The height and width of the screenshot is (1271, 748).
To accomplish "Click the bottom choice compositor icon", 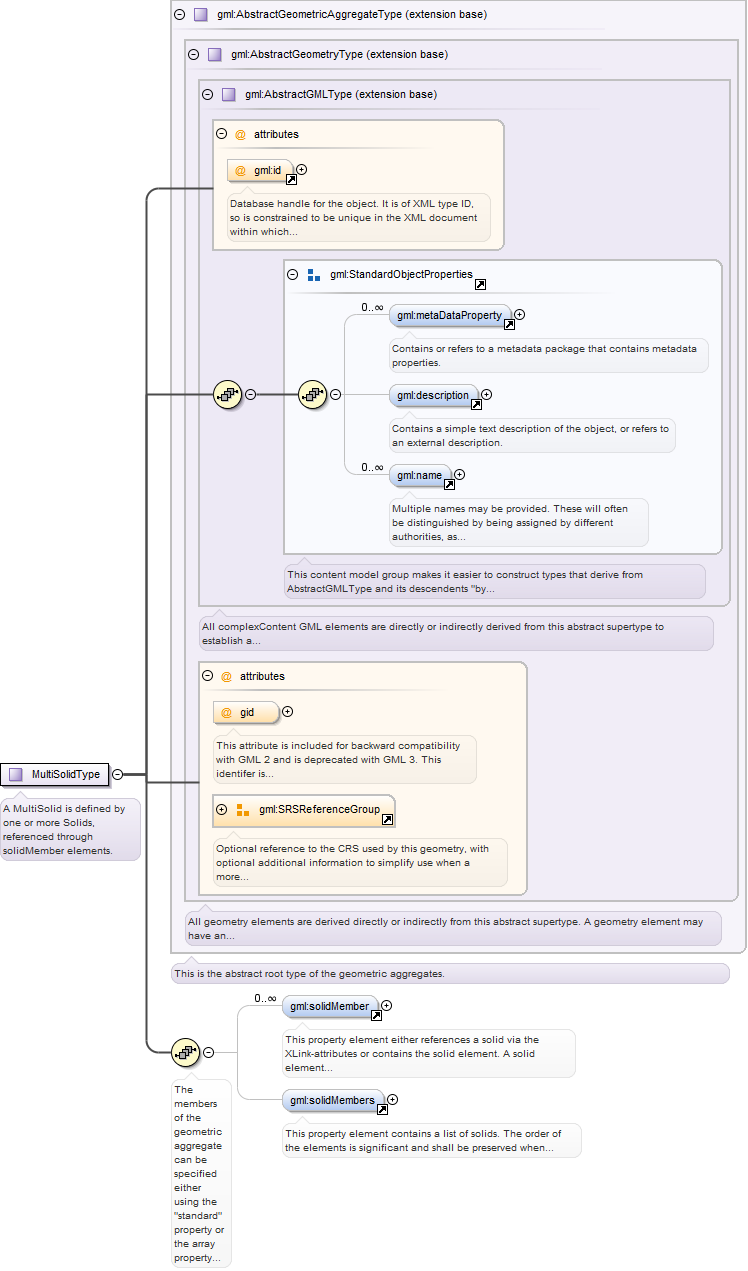I will coord(186,1052).
